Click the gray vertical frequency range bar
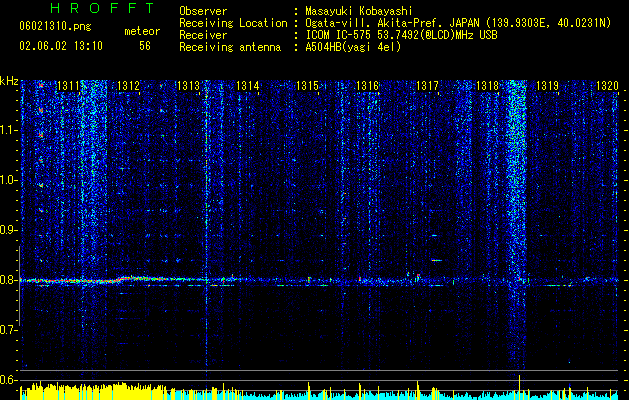629x400 pixels. [20, 286]
